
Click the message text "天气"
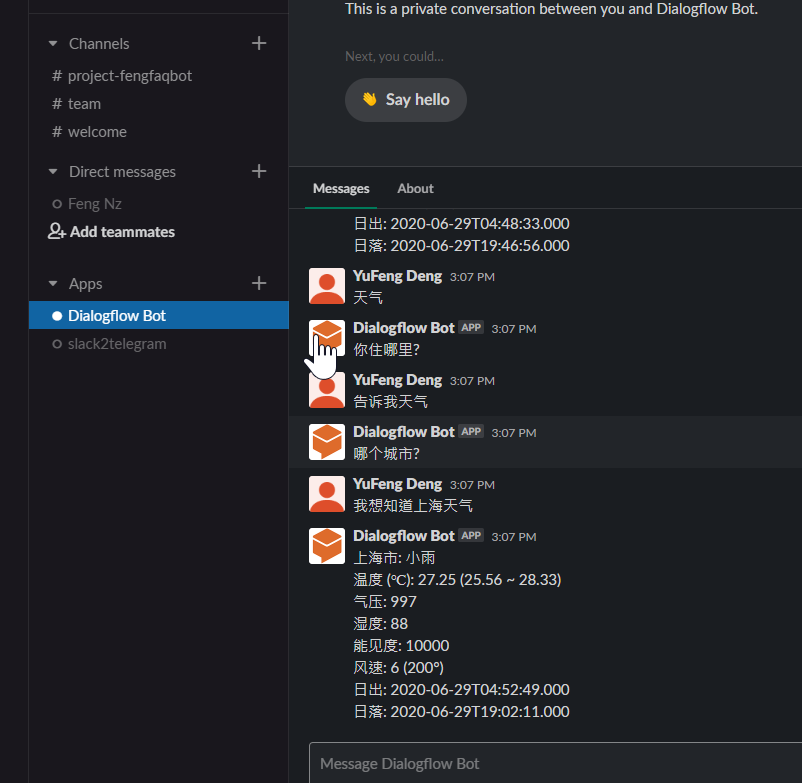(x=368, y=298)
